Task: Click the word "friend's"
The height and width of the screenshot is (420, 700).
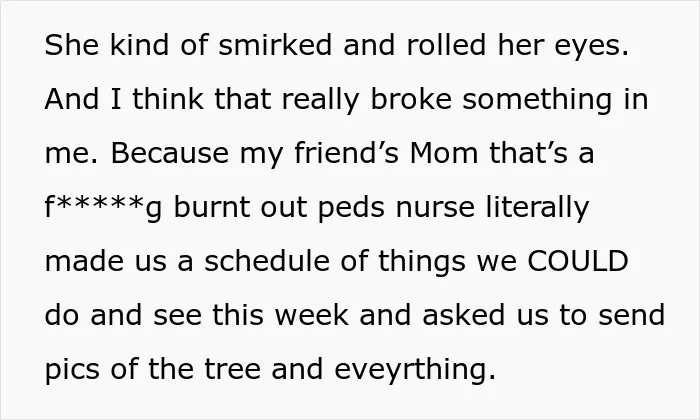Action: (346, 152)
